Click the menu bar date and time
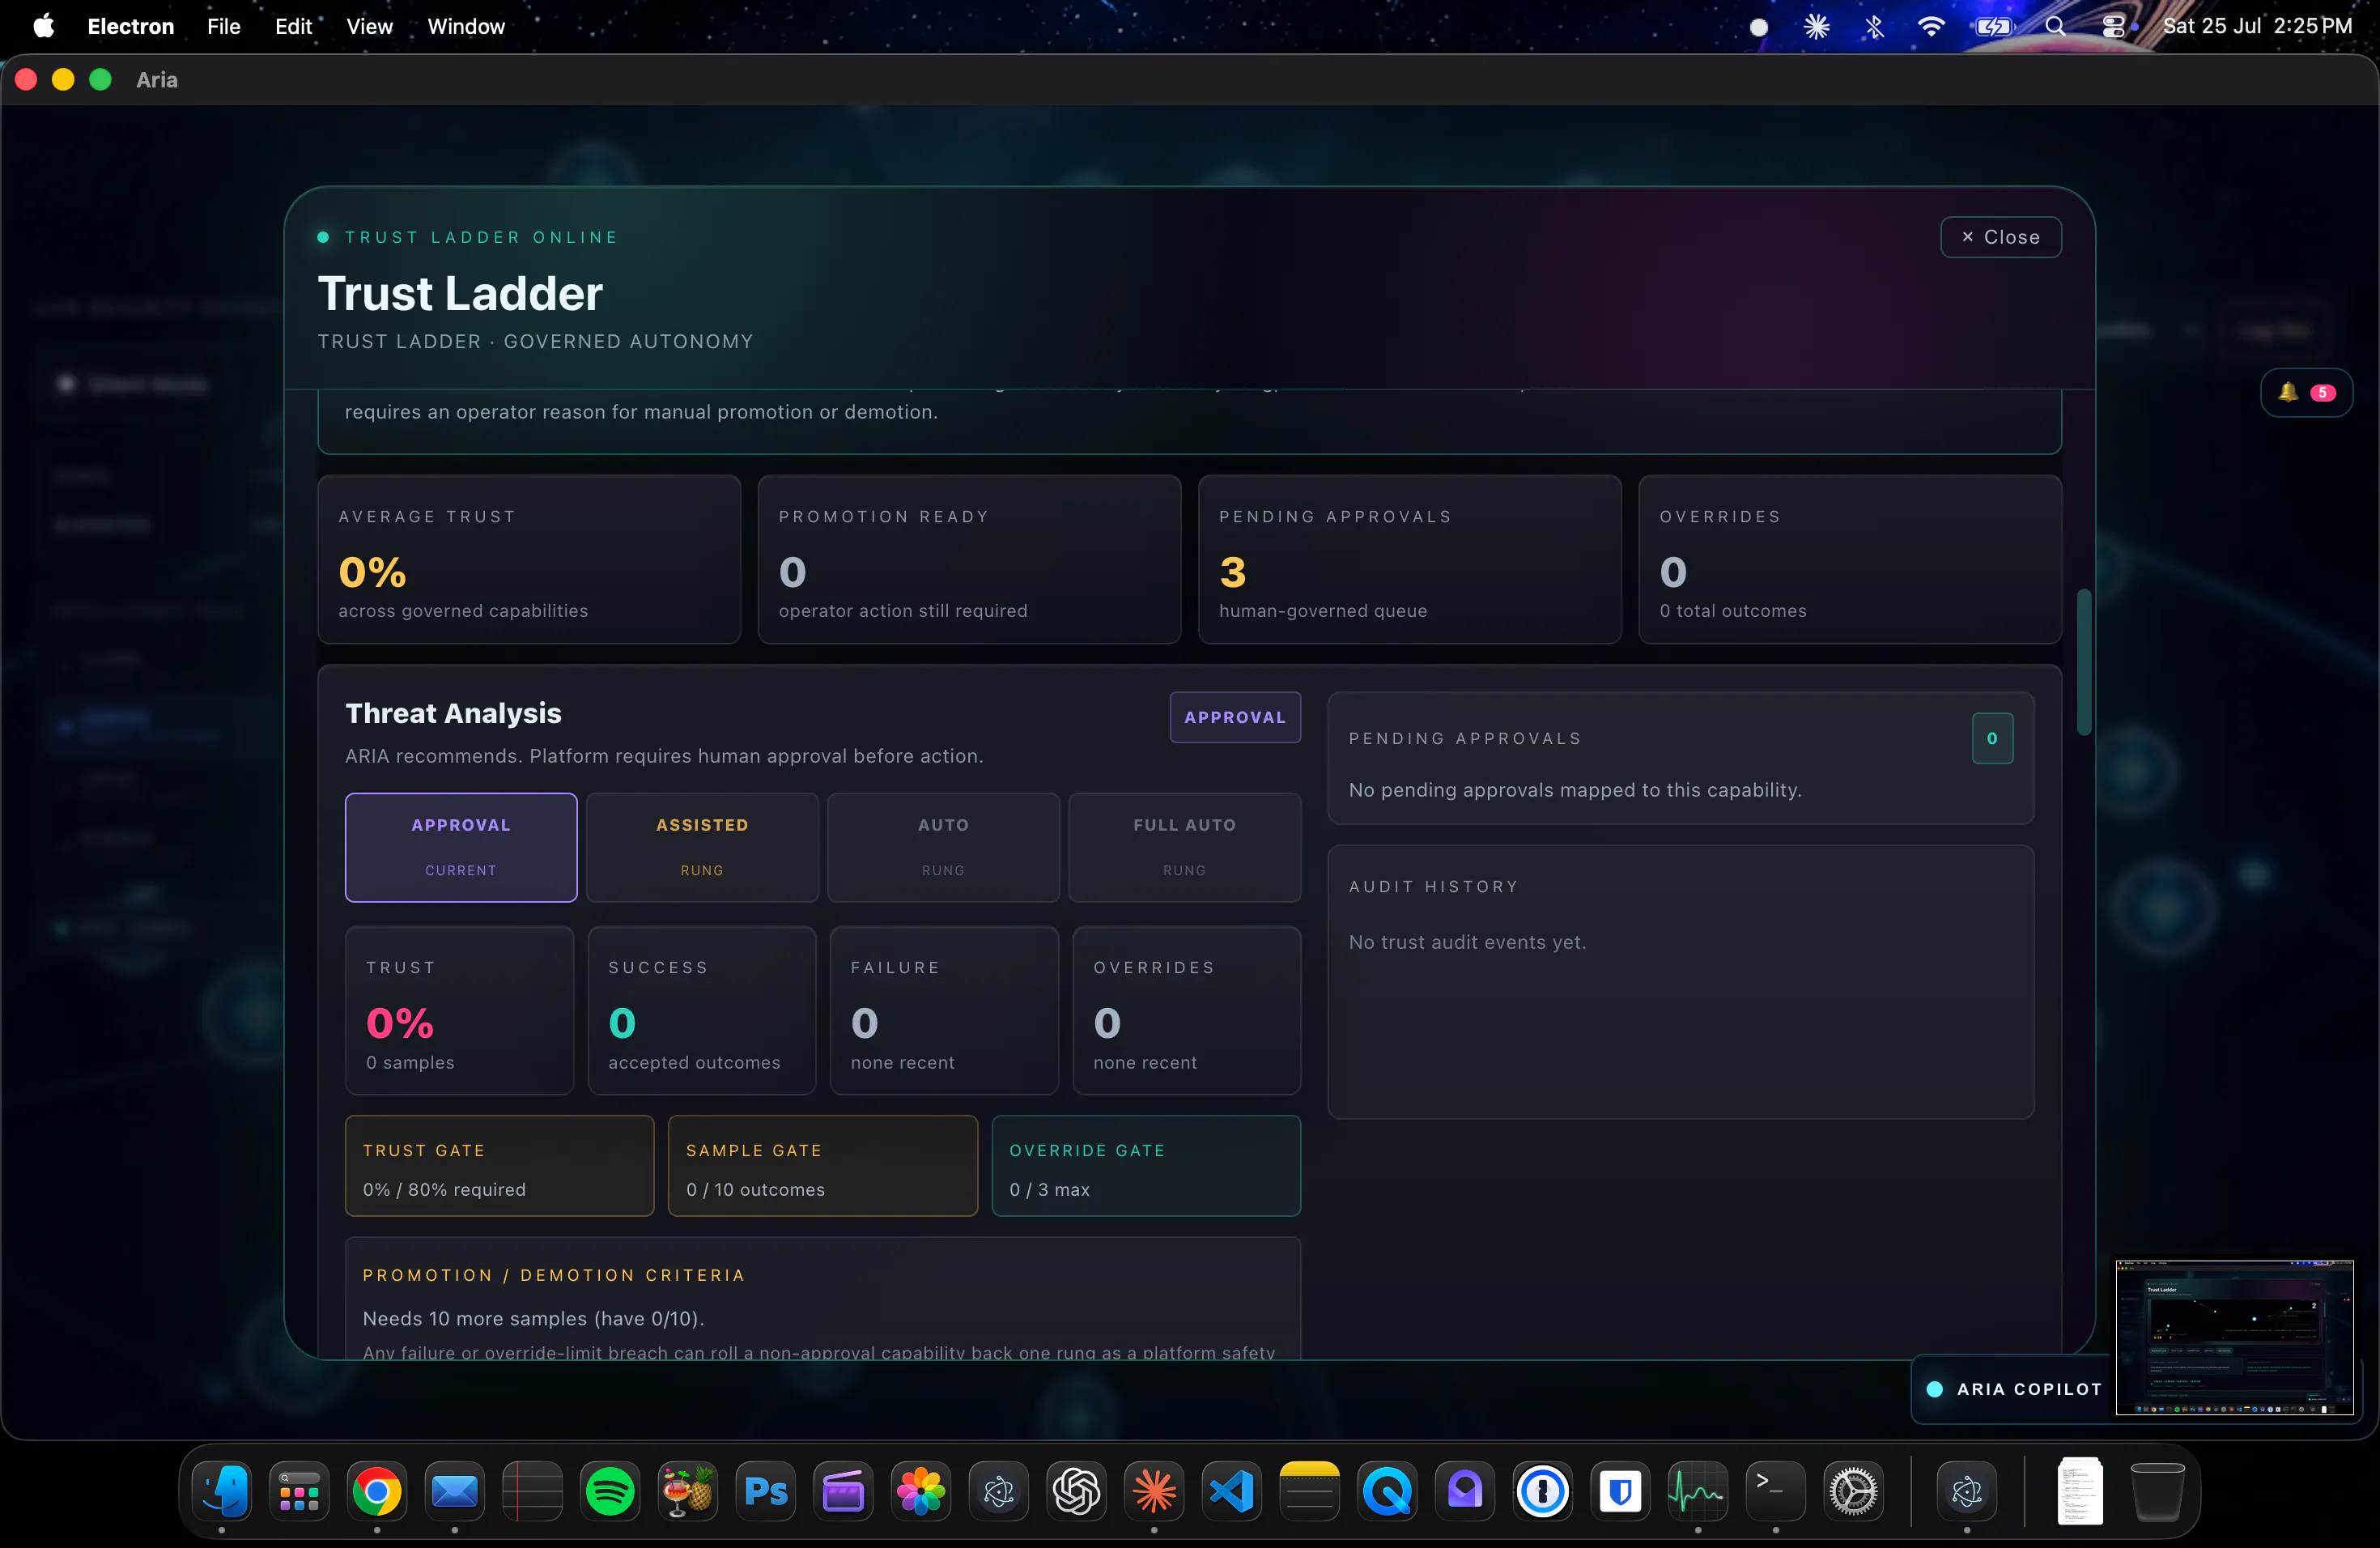2380x1548 pixels. click(x=2257, y=26)
